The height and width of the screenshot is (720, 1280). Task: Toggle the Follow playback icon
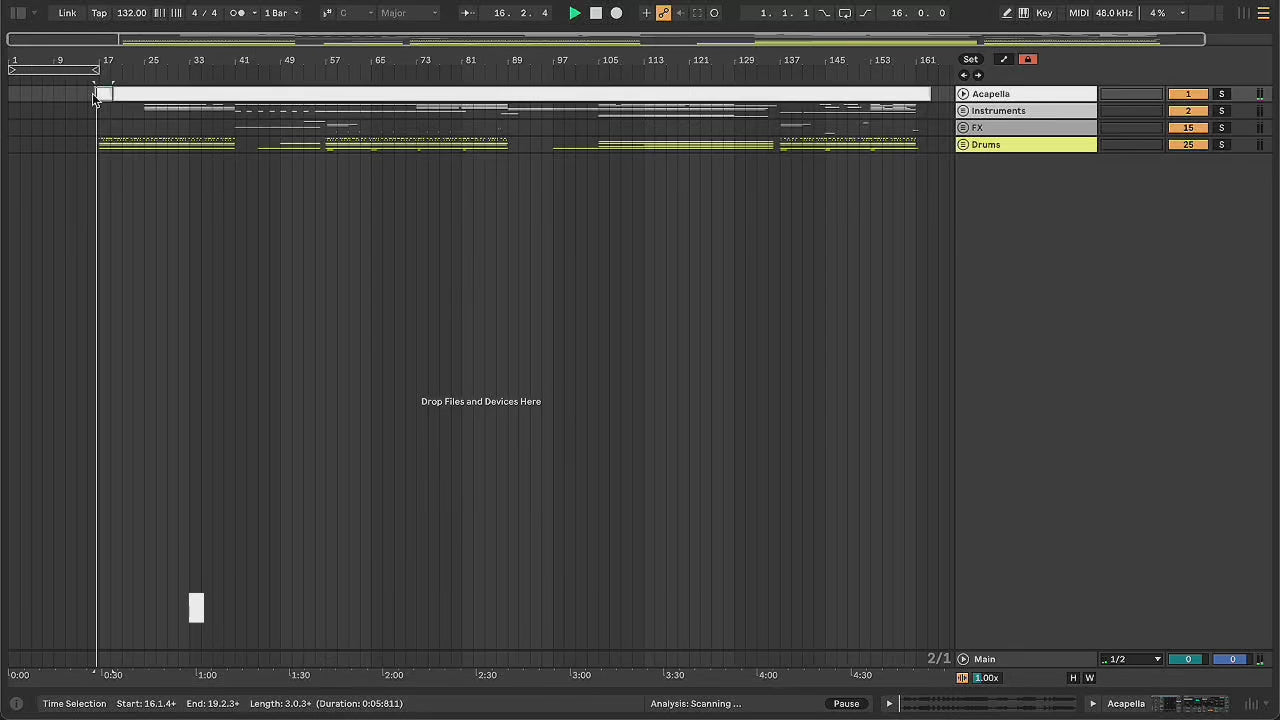467,13
